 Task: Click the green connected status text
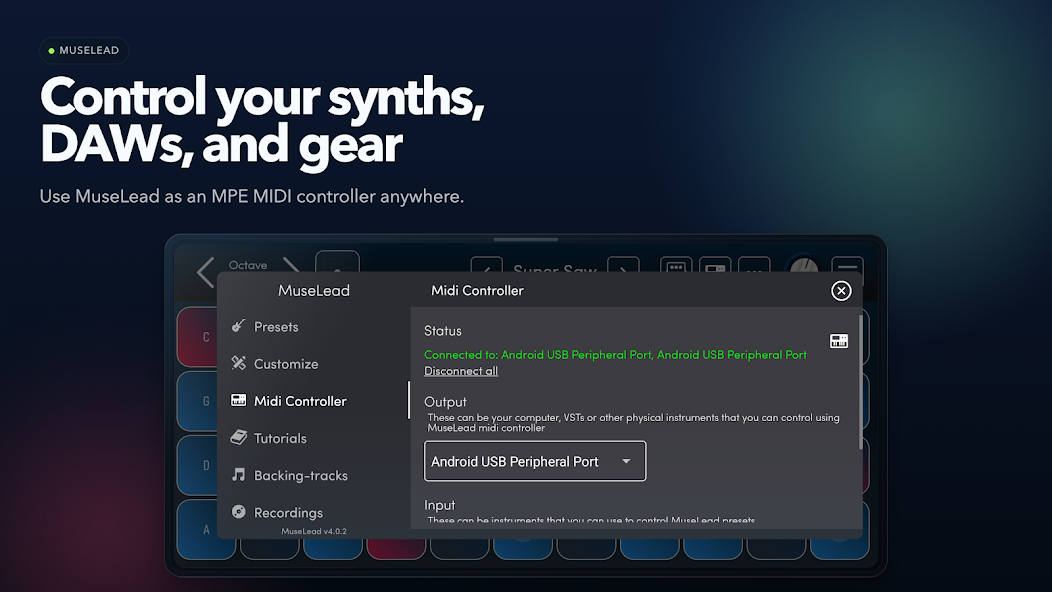[615, 355]
